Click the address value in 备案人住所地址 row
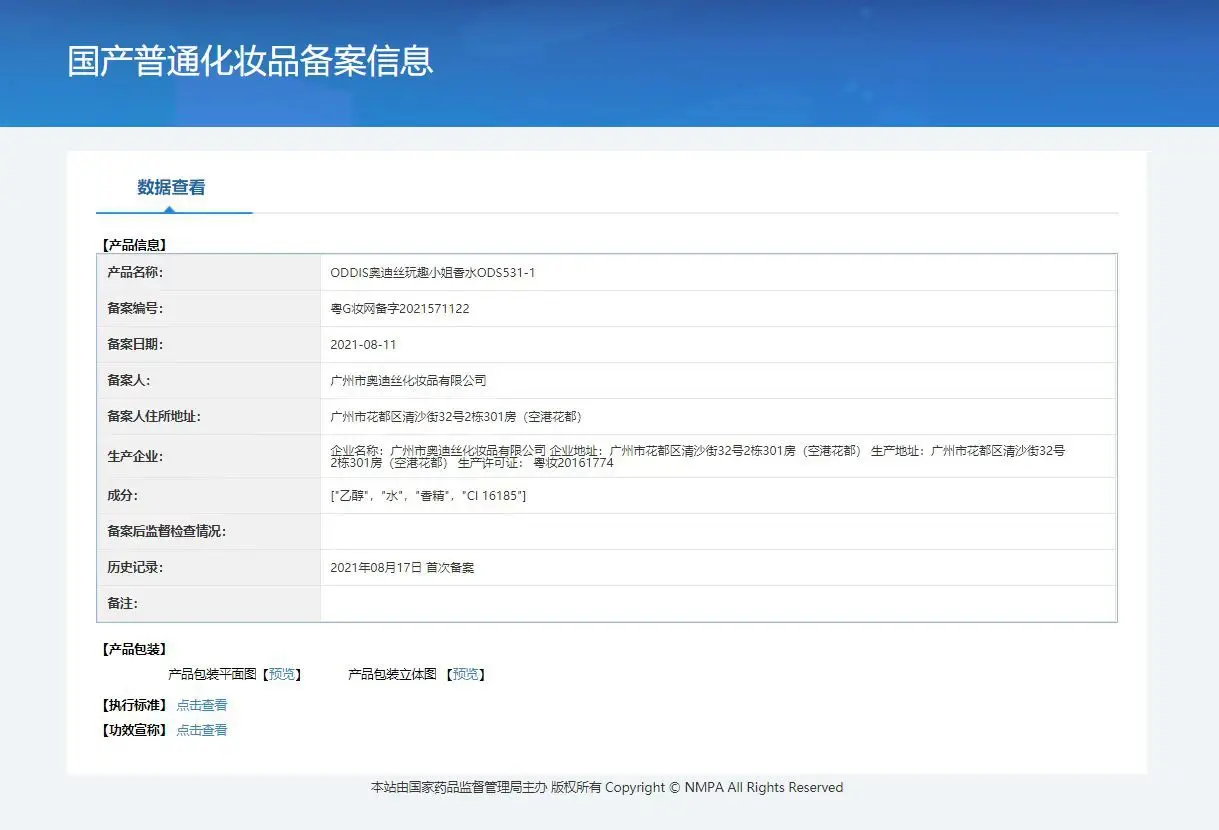 pyautogui.click(x=456, y=417)
